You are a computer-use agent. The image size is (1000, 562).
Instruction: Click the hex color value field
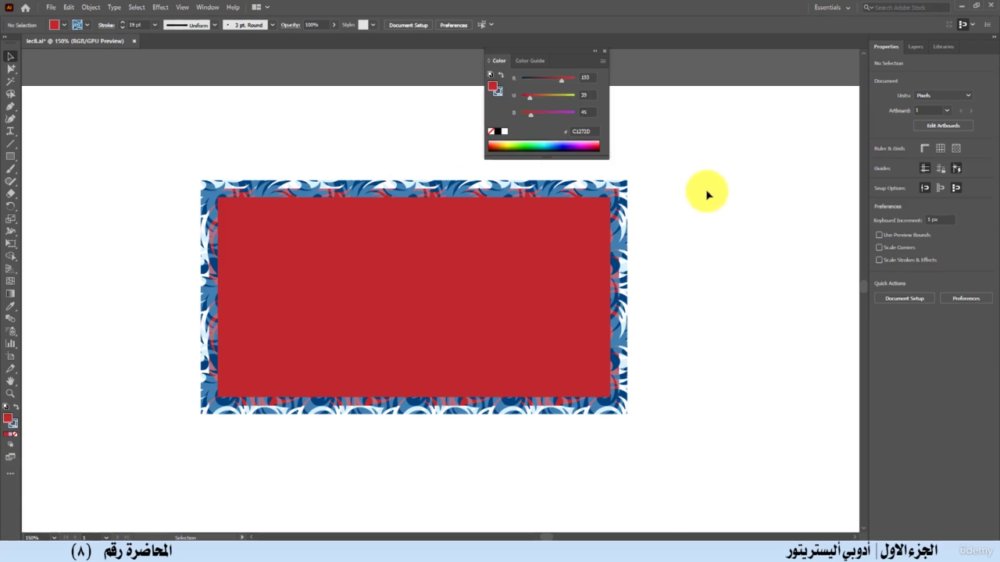tap(584, 131)
